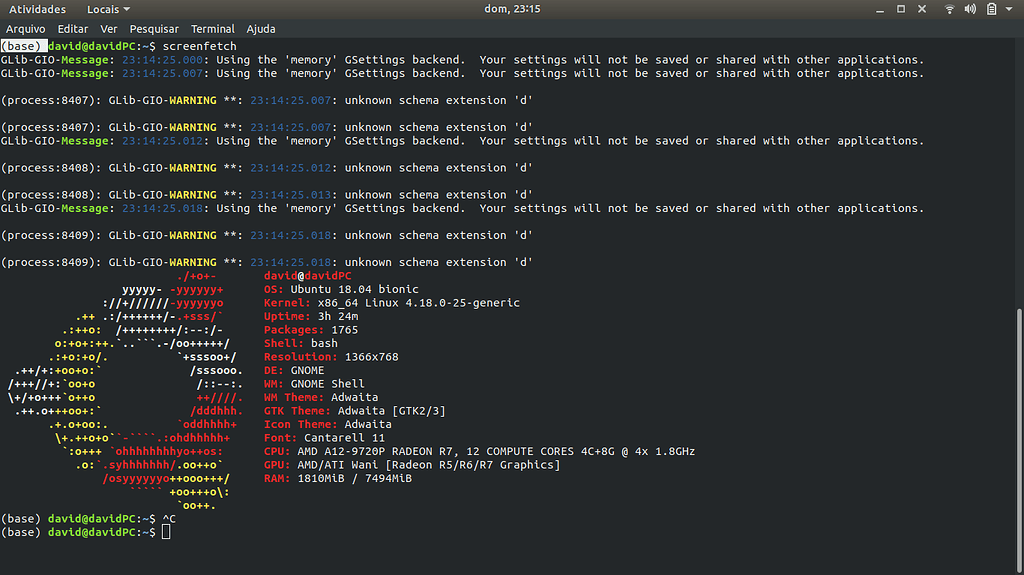Click the volume speaker icon

[x=970, y=9]
